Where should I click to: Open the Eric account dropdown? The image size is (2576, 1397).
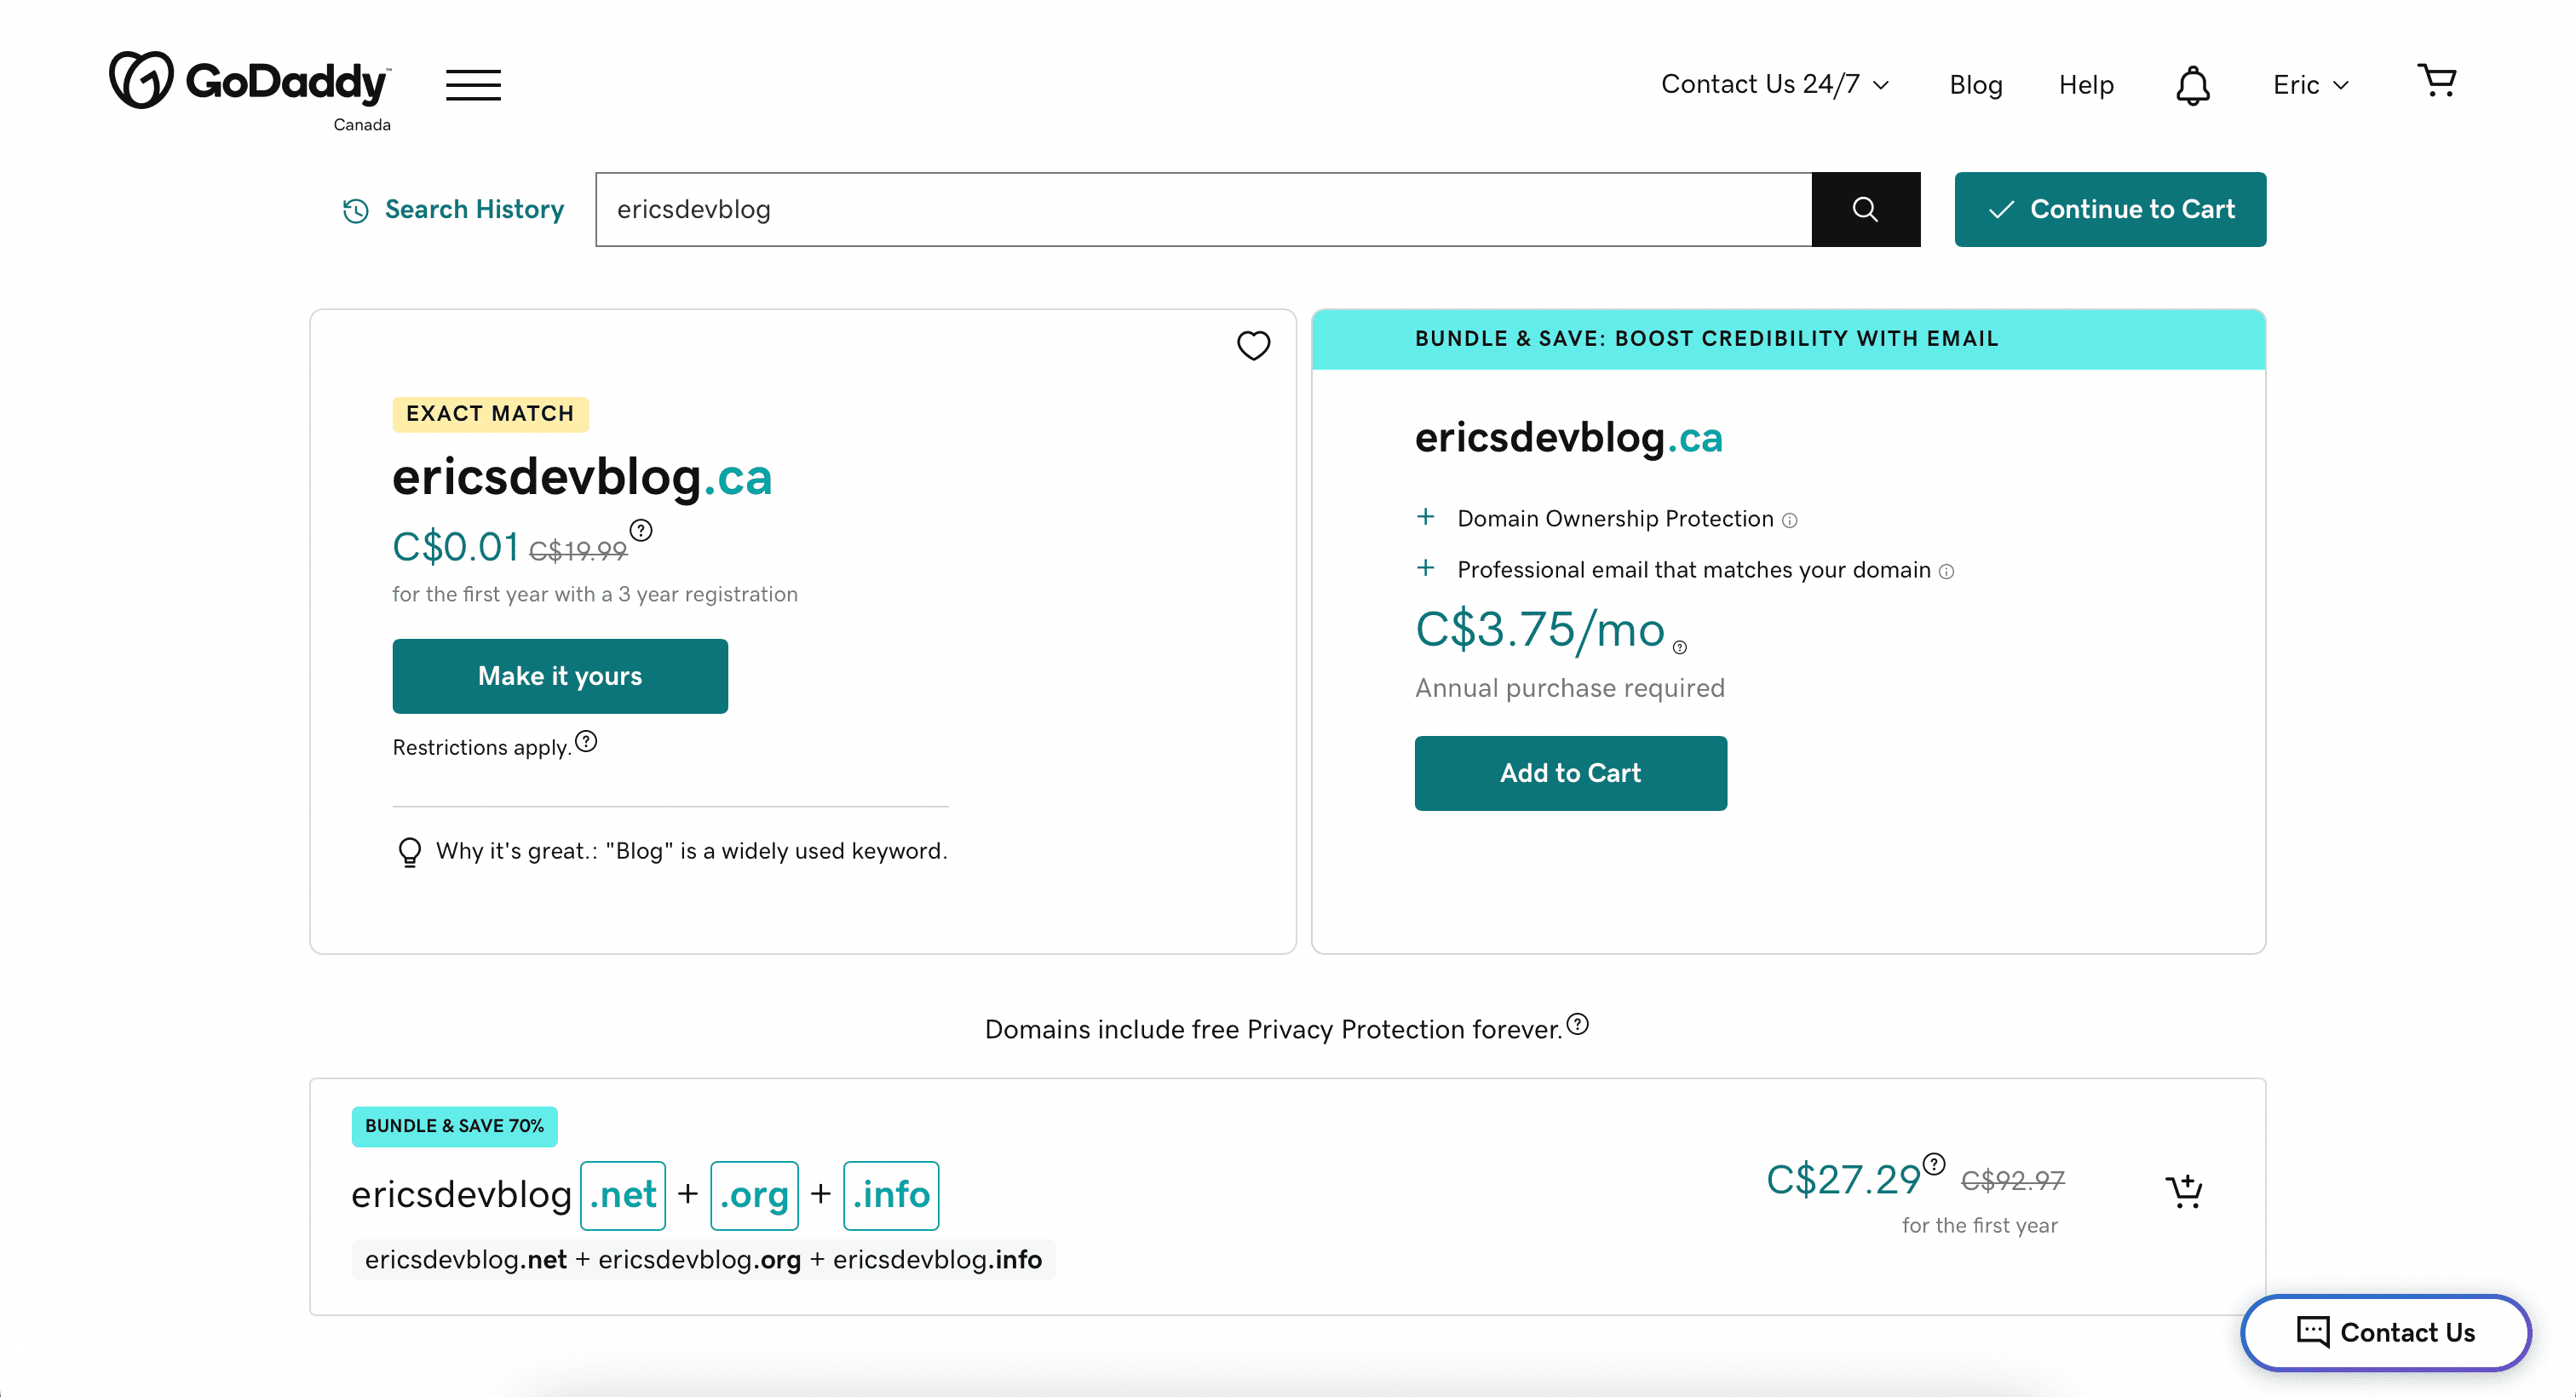pos(2310,85)
